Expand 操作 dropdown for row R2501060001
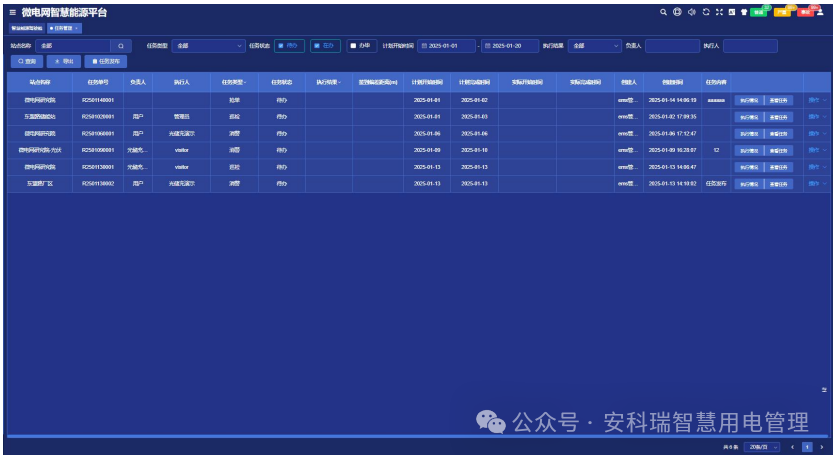Viewport: 835px width, 455px height. point(817,133)
